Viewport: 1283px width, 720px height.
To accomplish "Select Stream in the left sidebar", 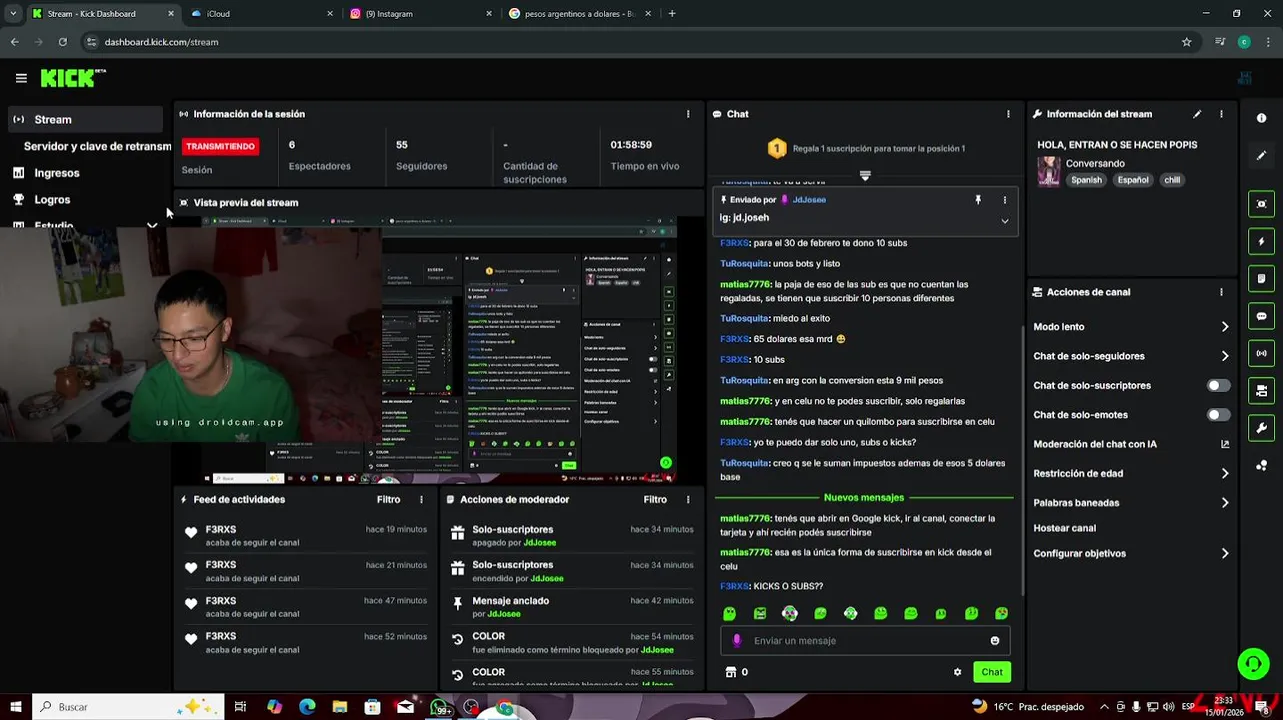I will pos(85,120).
